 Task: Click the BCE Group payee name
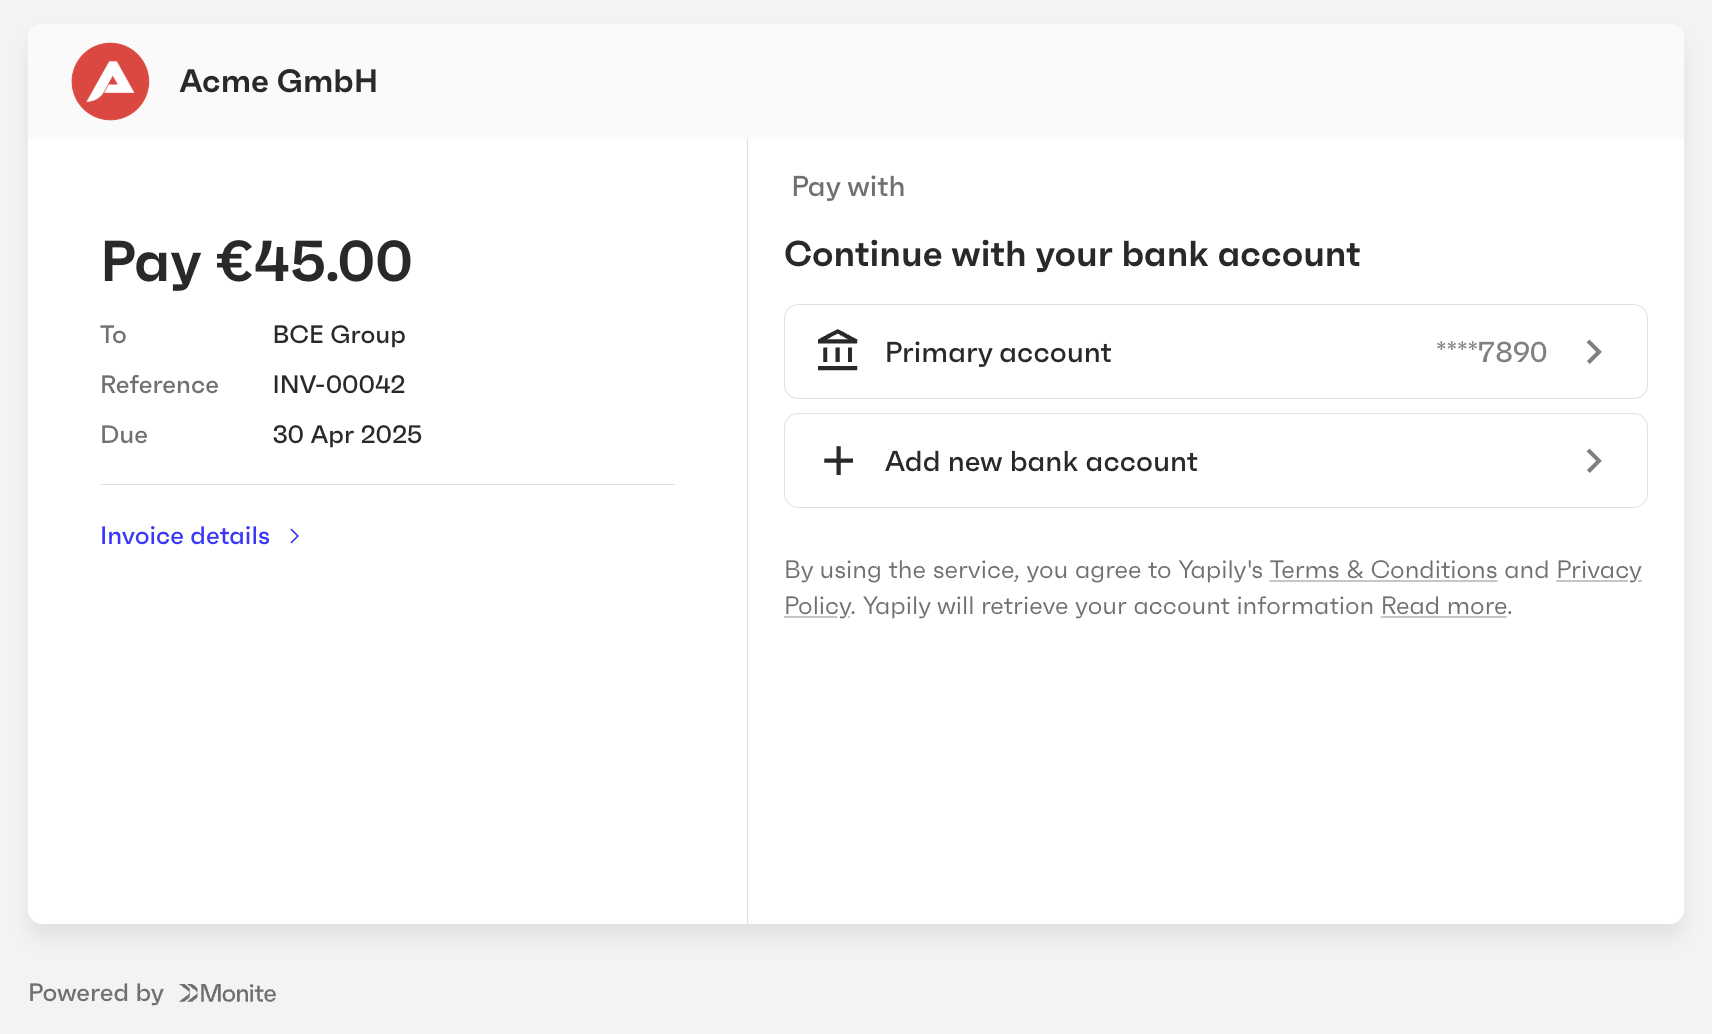(x=339, y=335)
